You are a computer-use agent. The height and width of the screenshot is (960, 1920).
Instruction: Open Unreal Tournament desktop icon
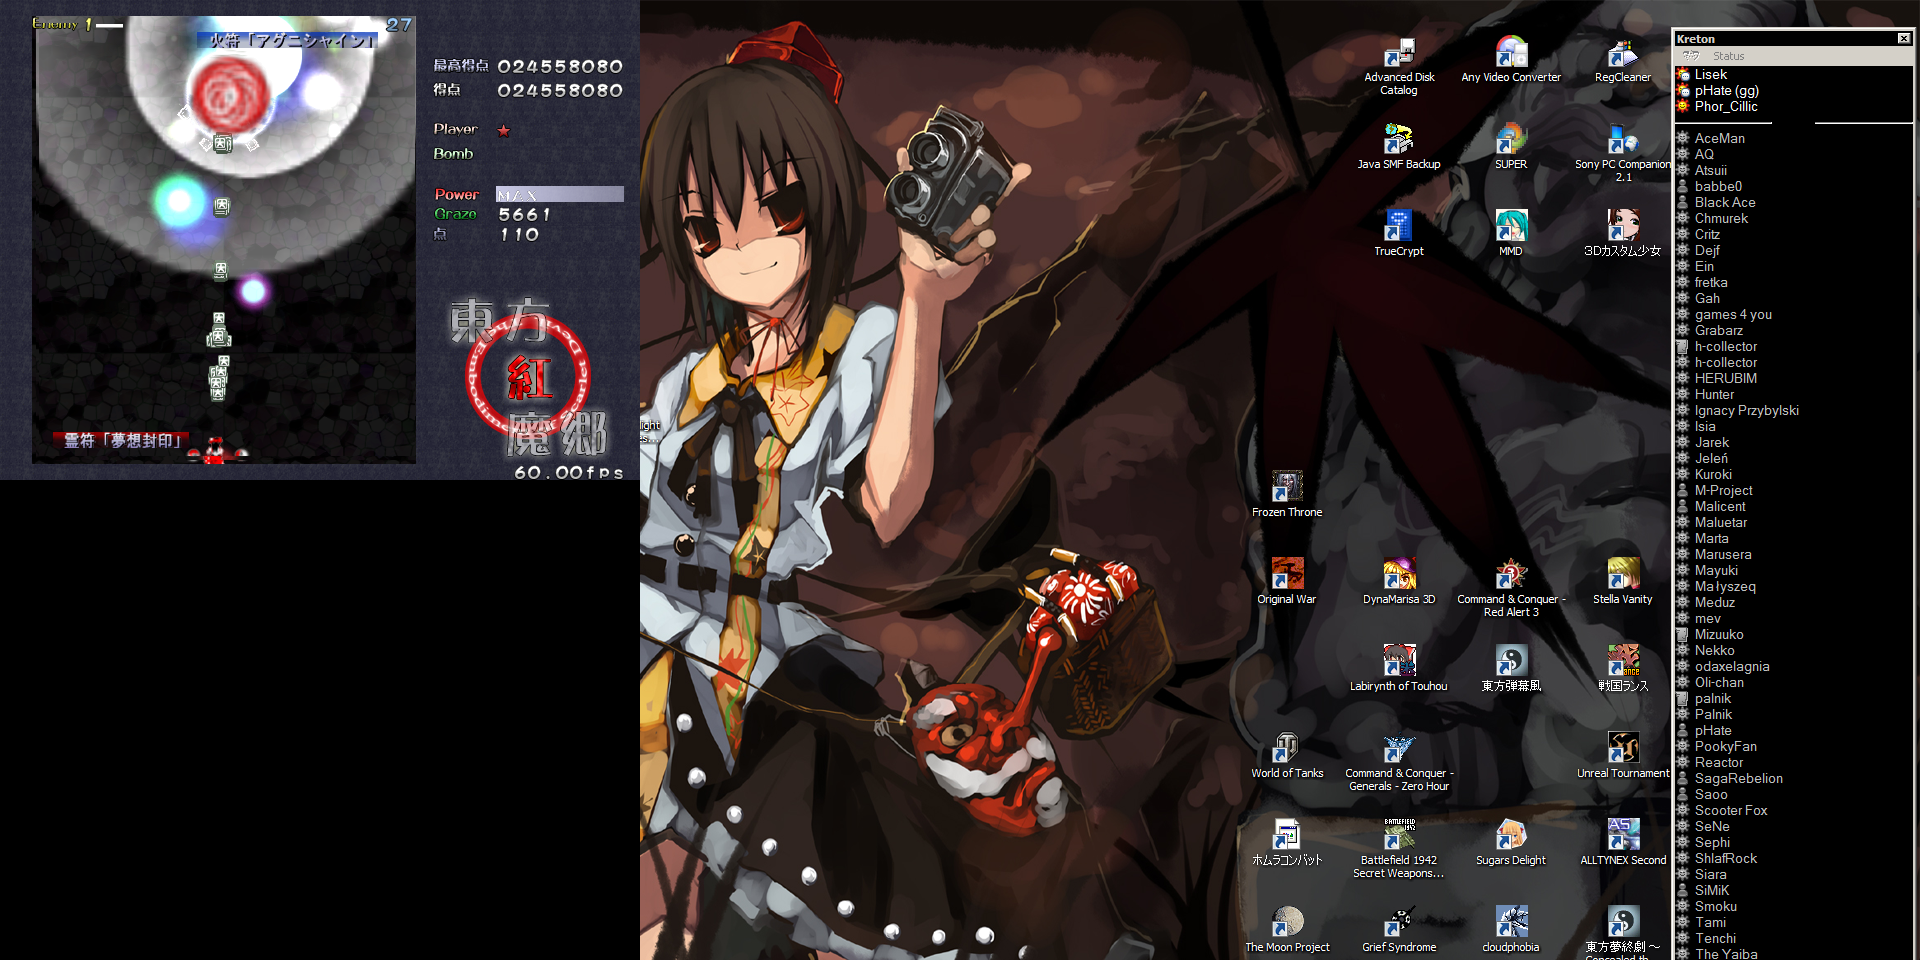1622,749
